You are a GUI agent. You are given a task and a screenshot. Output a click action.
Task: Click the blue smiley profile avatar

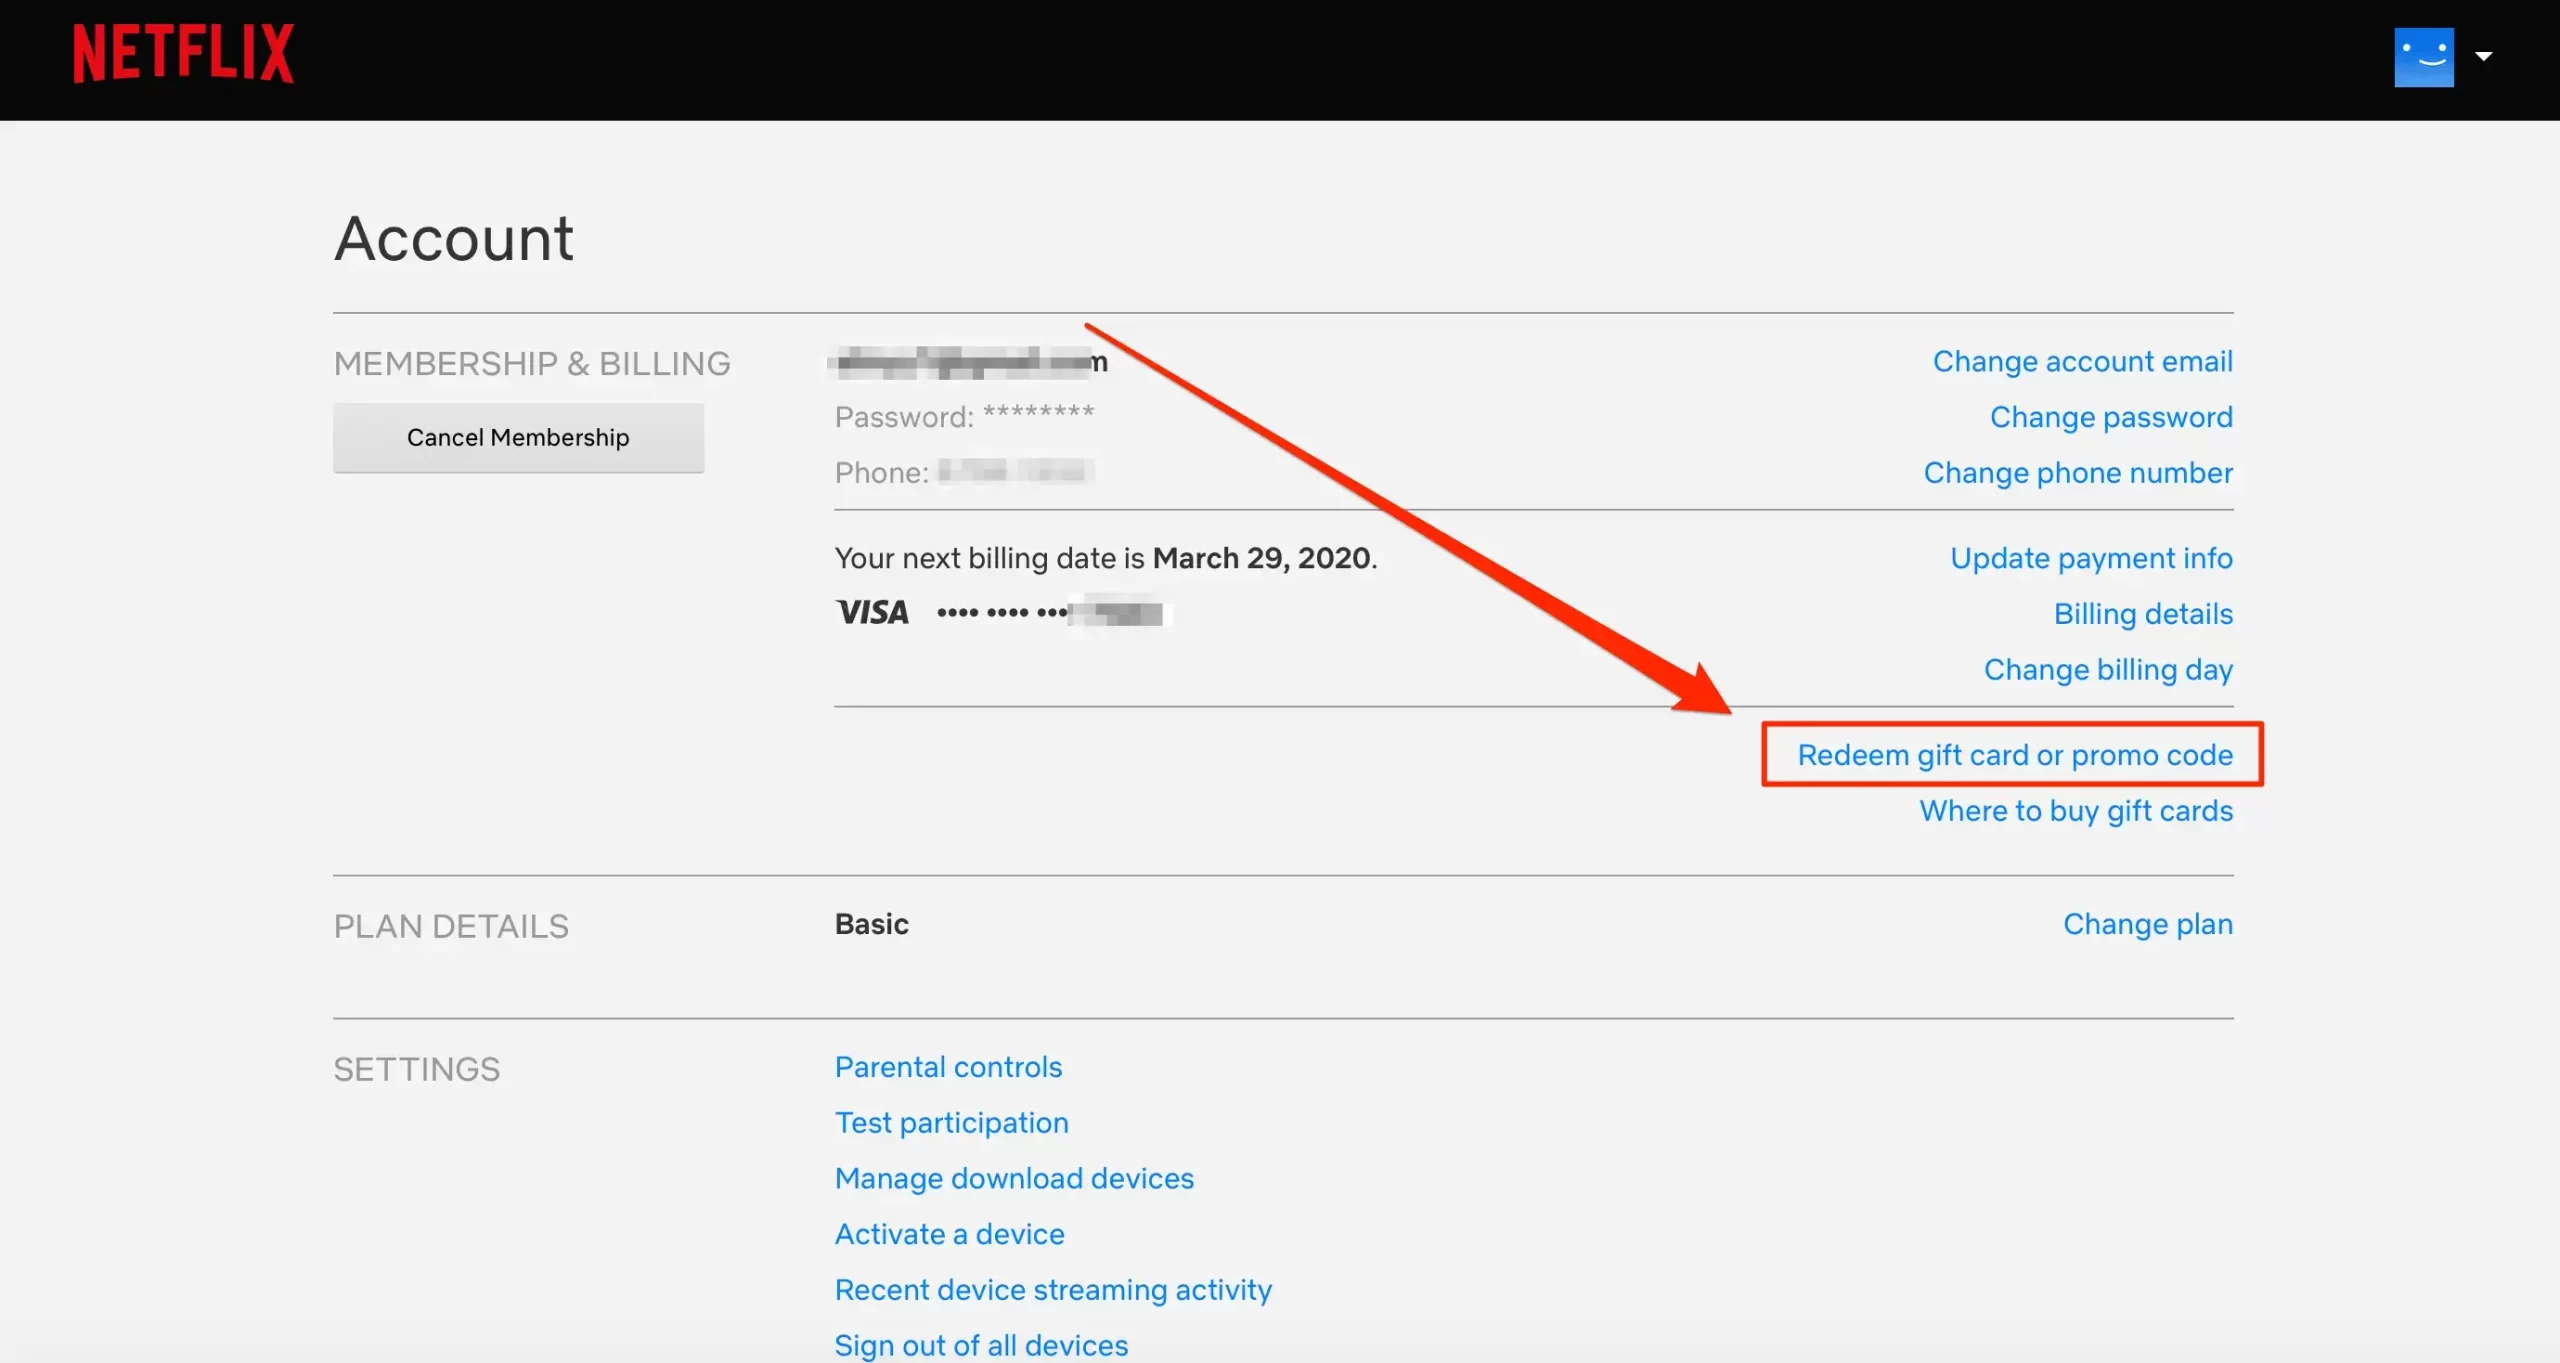click(x=2423, y=57)
